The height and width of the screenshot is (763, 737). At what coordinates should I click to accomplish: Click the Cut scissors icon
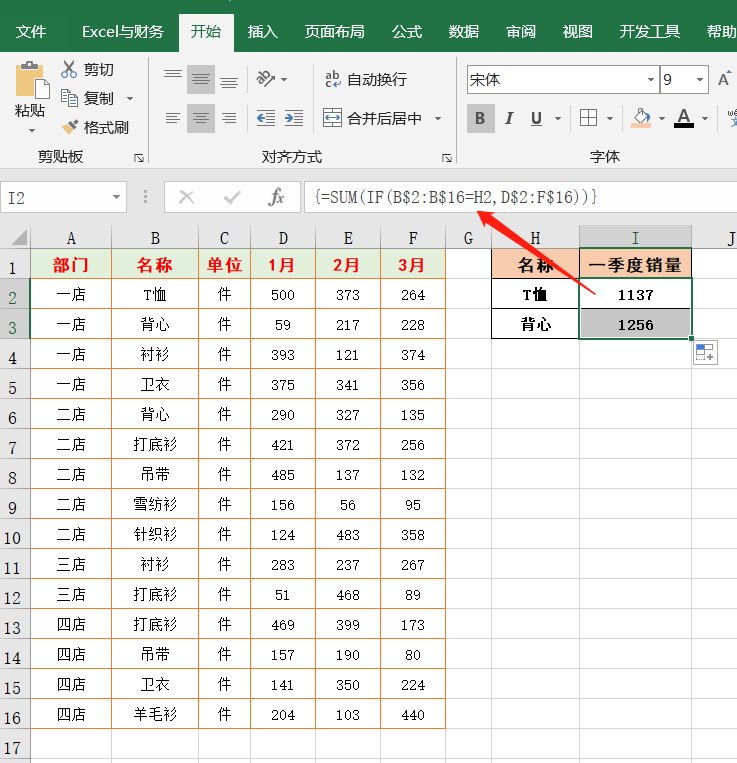click(69, 70)
